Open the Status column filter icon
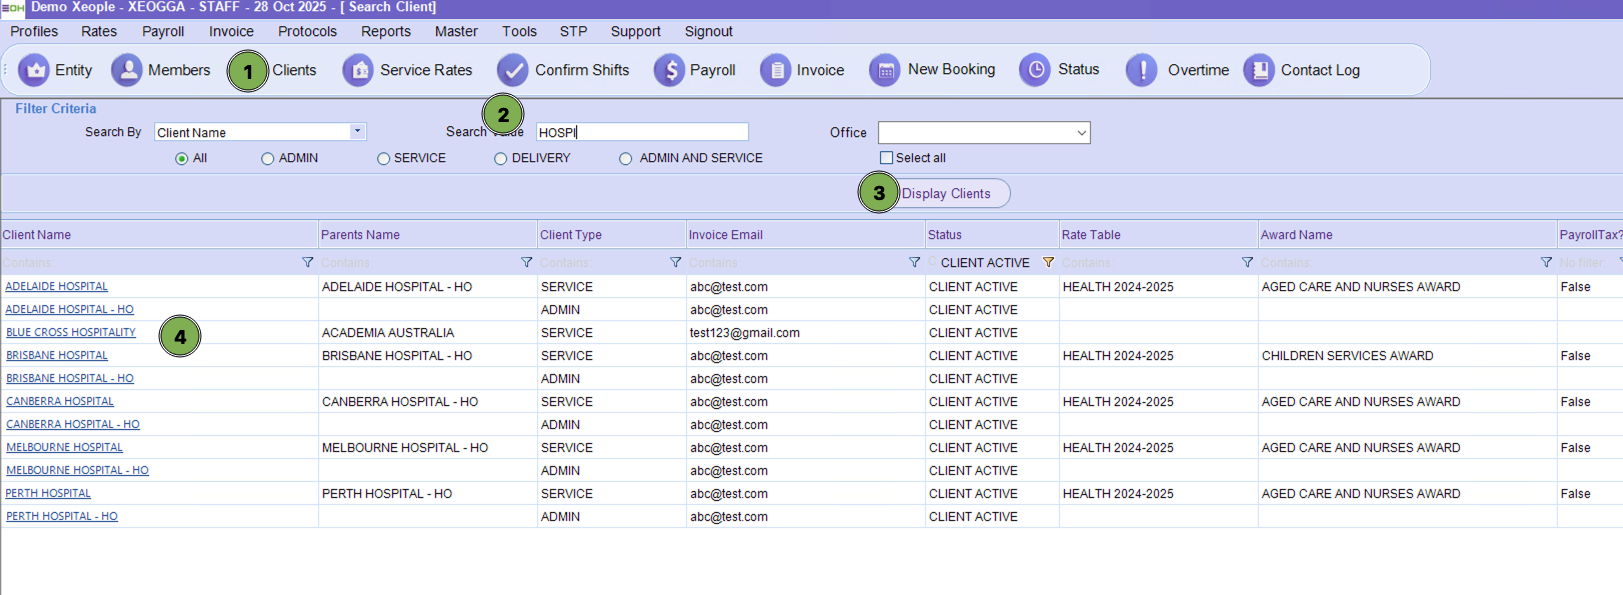The image size is (1623, 595). pos(1048,262)
